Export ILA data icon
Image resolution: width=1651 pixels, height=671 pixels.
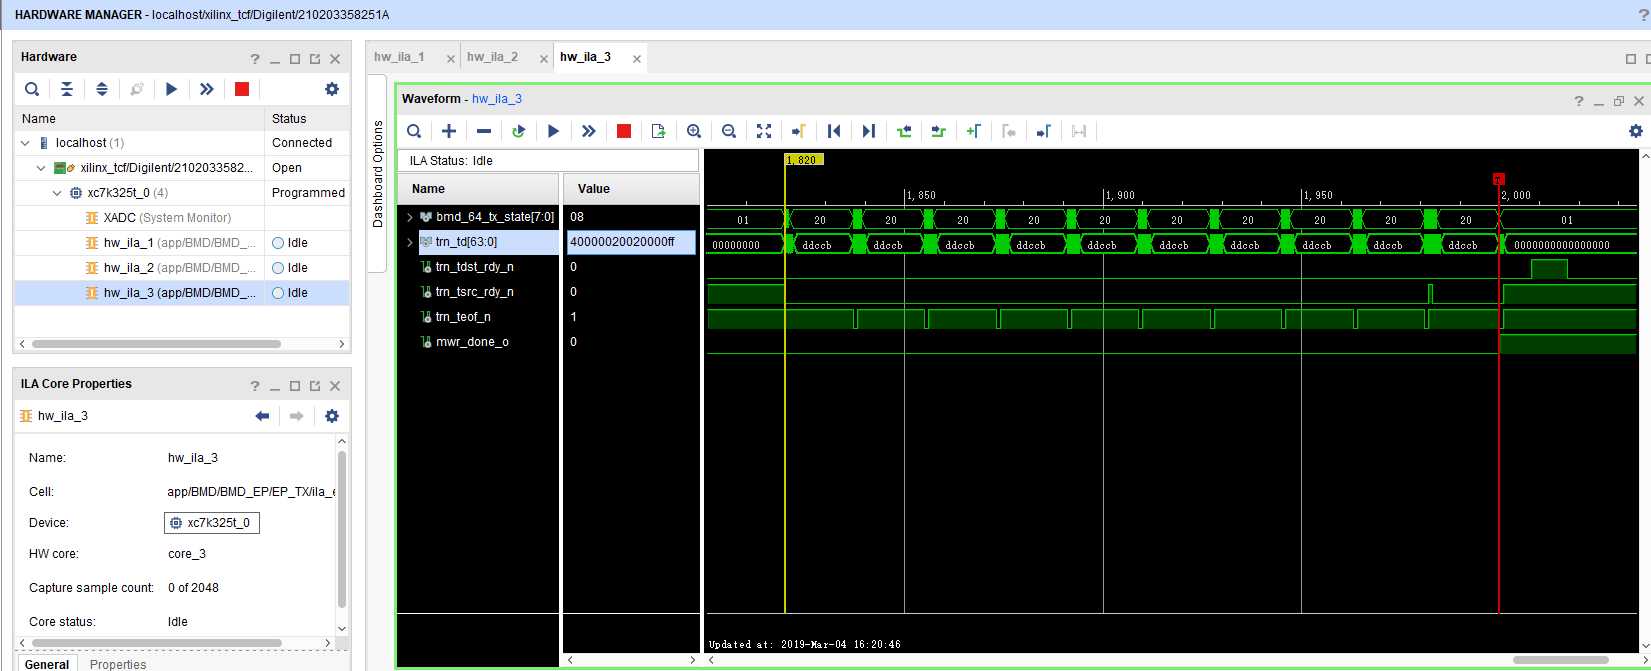pyautogui.click(x=658, y=131)
